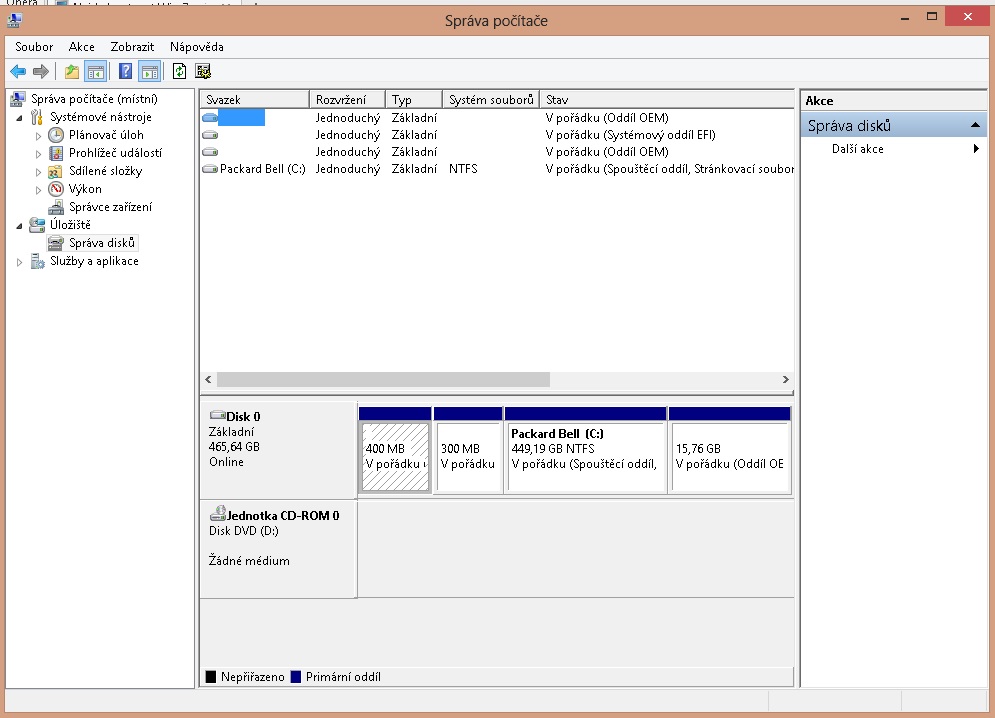Click the blue help question mark icon
This screenshot has width=995, height=718.
pyautogui.click(x=125, y=71)
